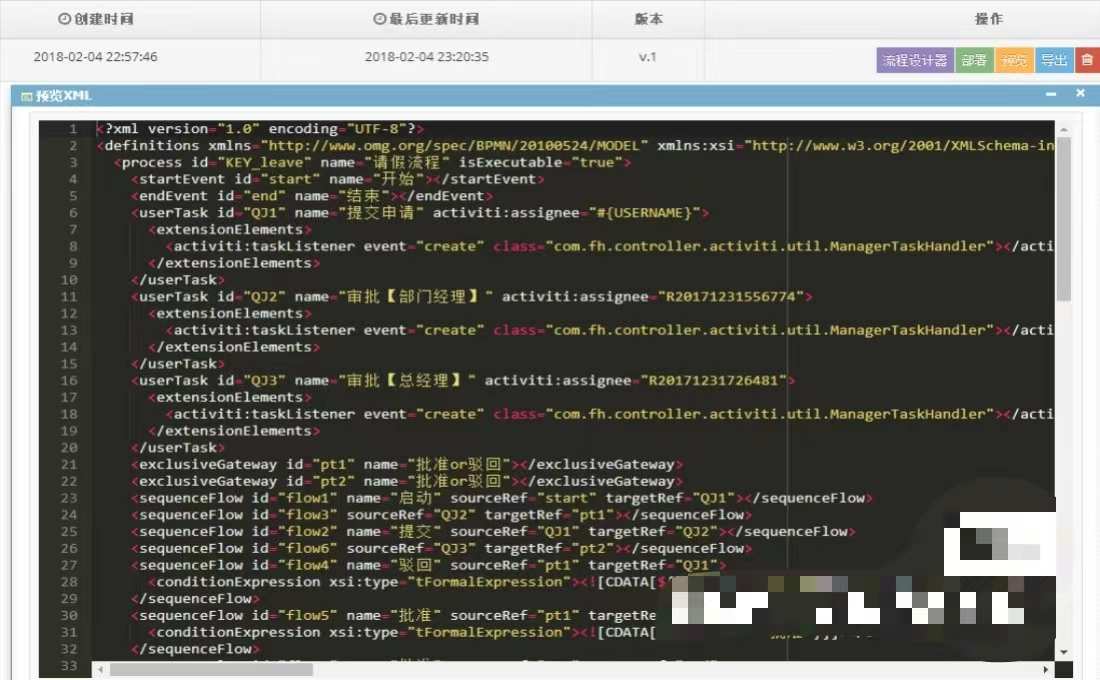Click line number 11 in the gutter
This screenshot has width=1100, height=680.
[x=69, y=297]
